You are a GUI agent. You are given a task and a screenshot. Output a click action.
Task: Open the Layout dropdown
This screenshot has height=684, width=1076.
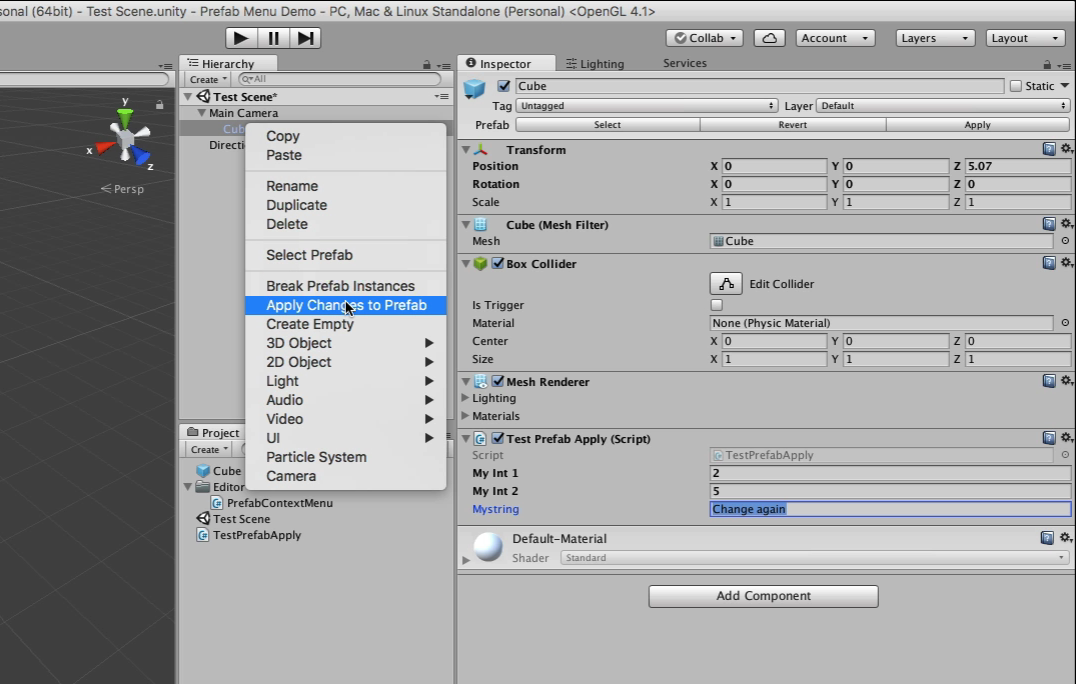1025,38
